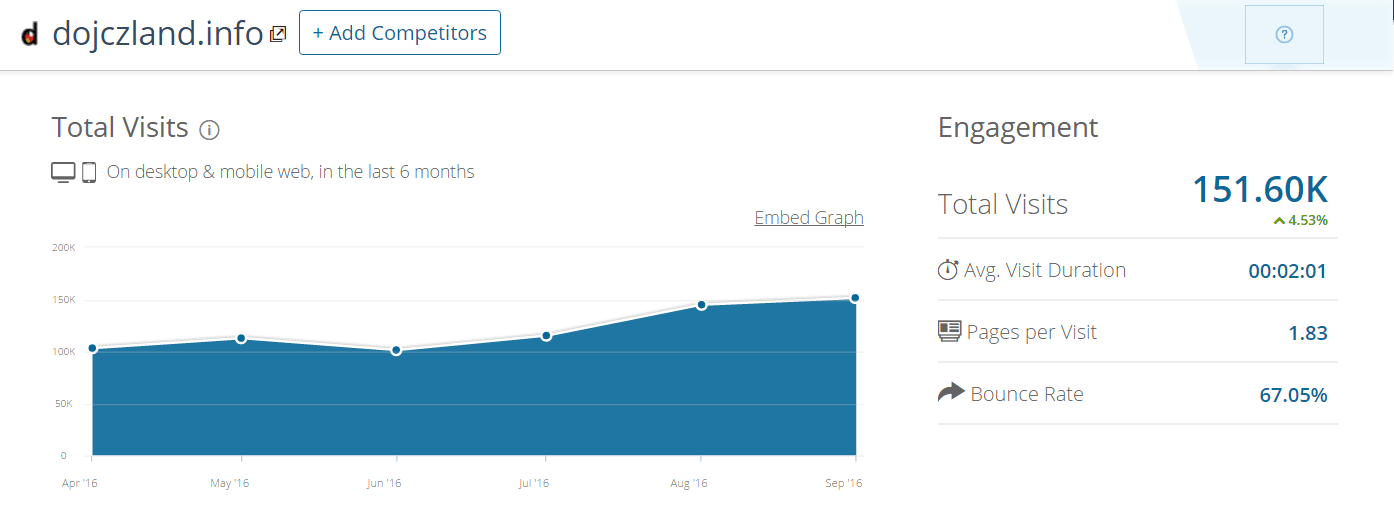Click the green 4.53% increase arrow
This screenshot has width=1394, height=515.
point(1279,221)
